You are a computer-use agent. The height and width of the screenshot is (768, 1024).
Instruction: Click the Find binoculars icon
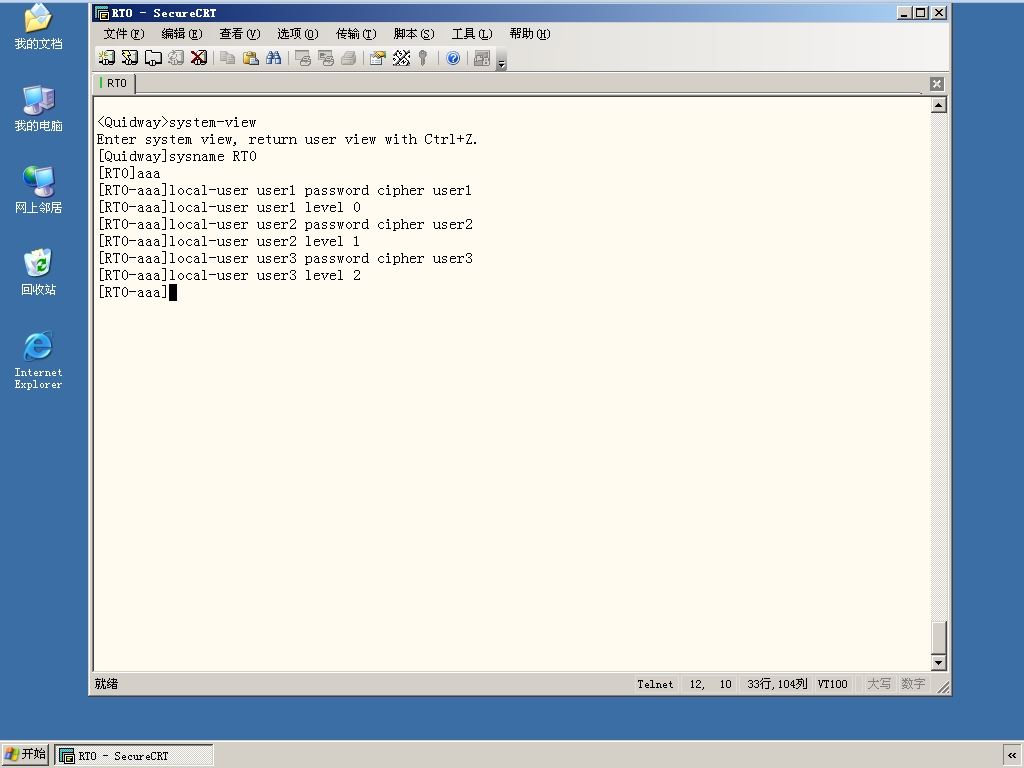point(274,58)
